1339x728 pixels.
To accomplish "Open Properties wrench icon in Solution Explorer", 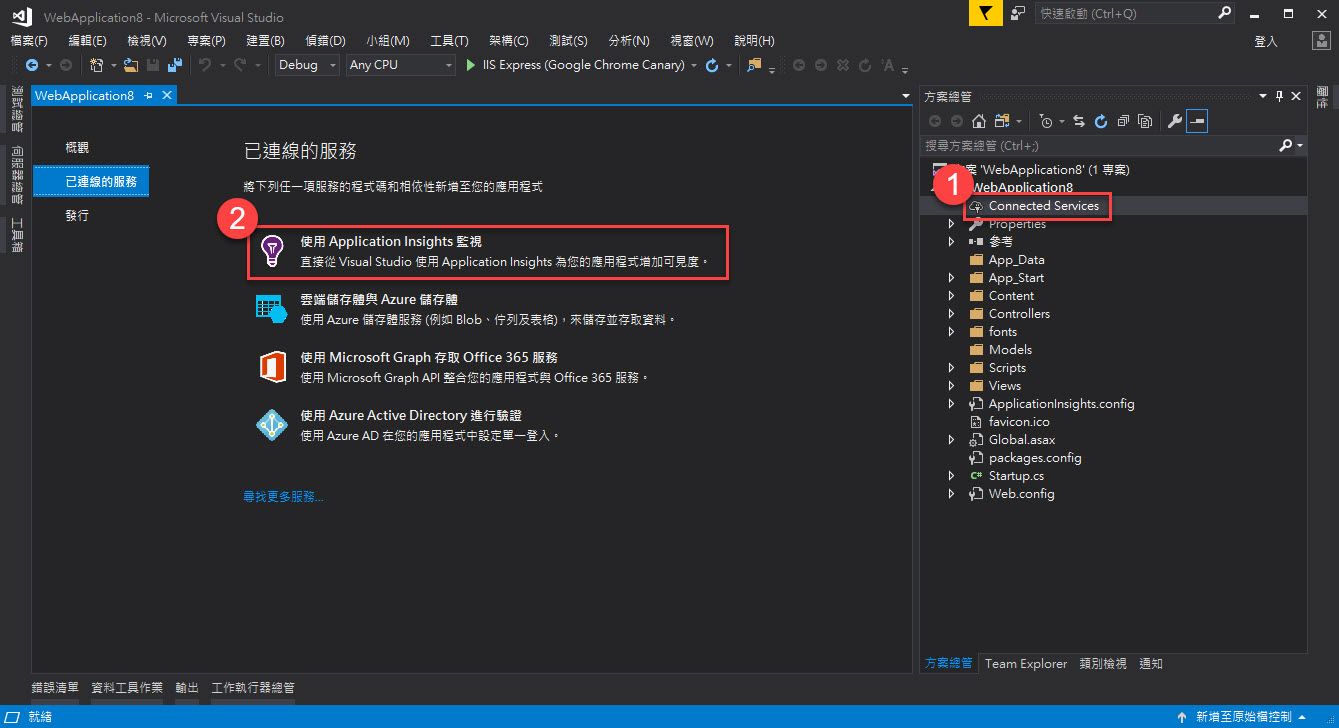I will 1175,121.
